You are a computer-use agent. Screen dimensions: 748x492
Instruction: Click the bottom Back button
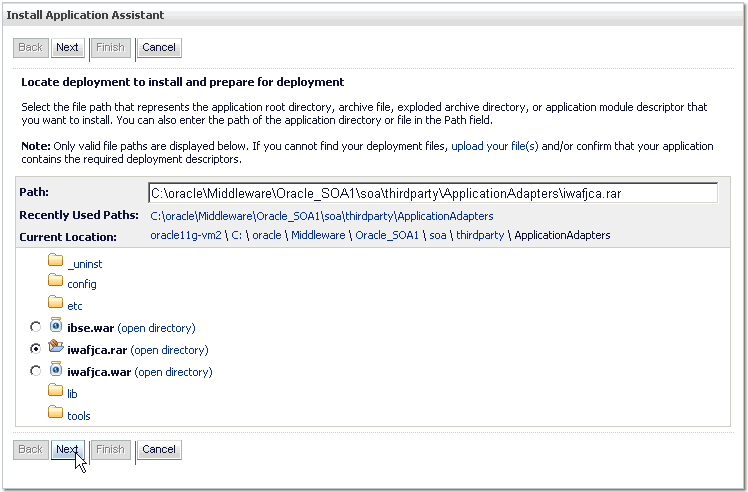pos(31,450)
